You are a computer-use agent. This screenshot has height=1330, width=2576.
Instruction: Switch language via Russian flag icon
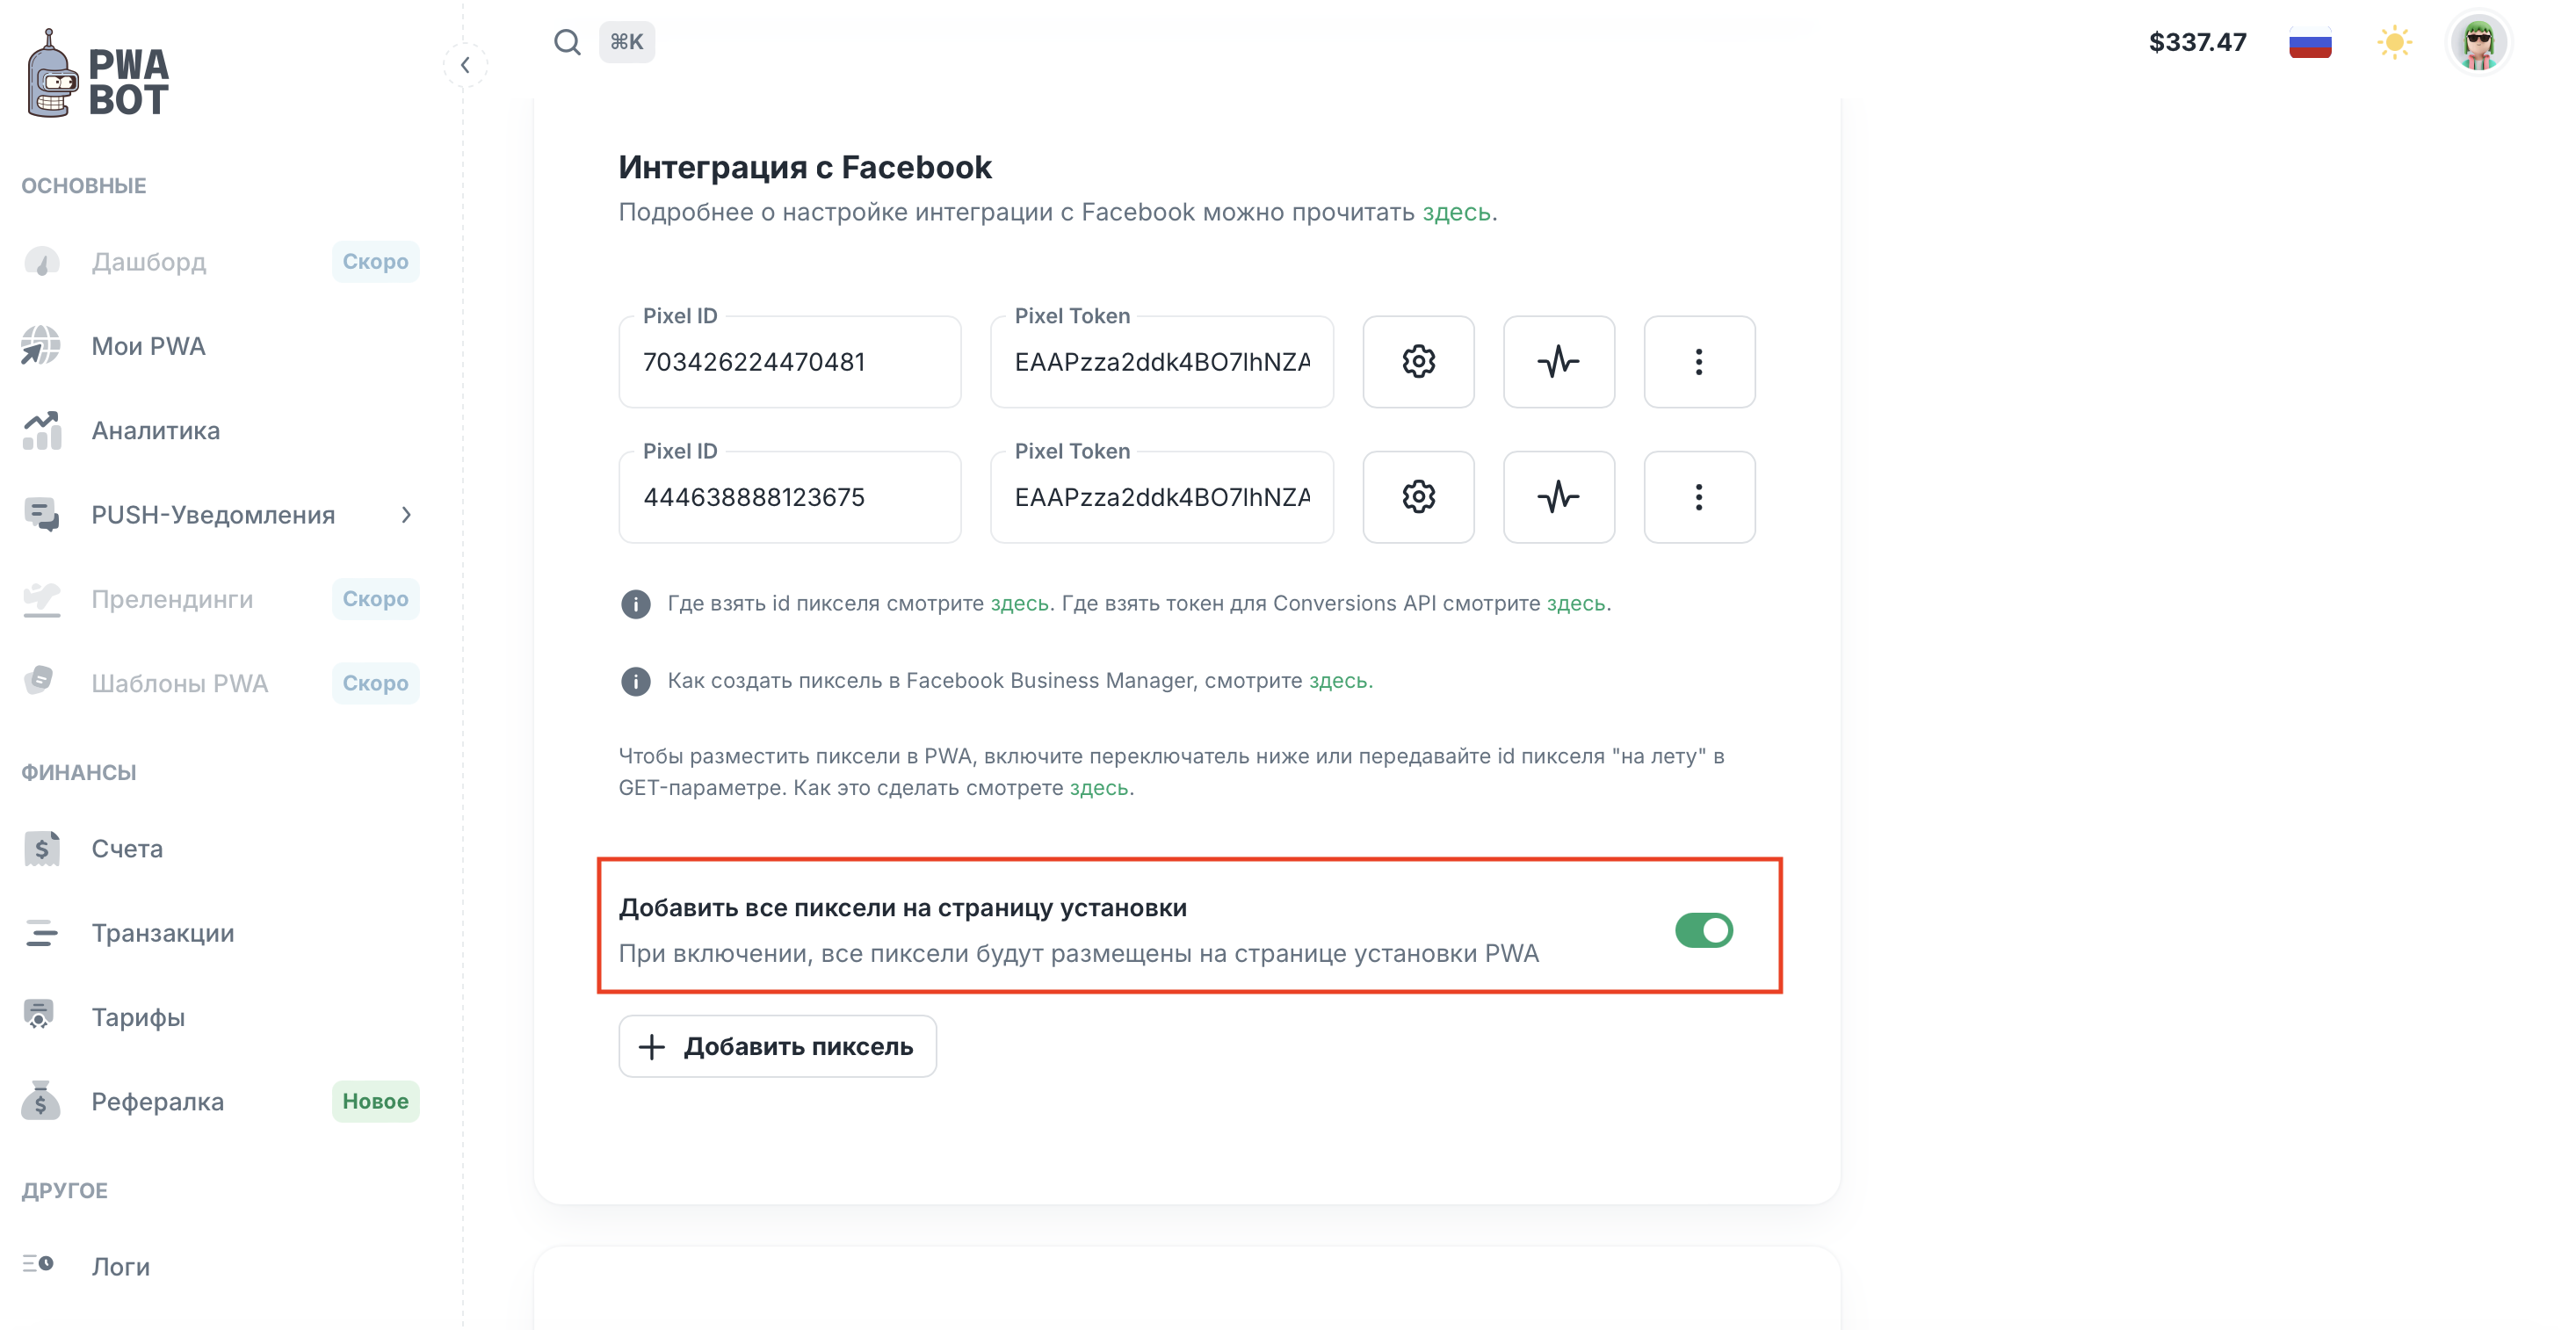click(2310, 43)
